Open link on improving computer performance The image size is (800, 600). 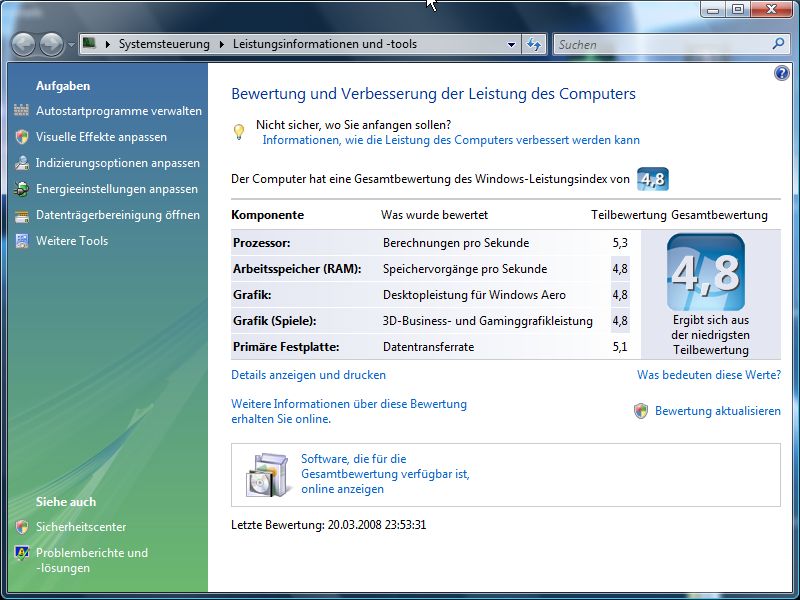(451, 140)
